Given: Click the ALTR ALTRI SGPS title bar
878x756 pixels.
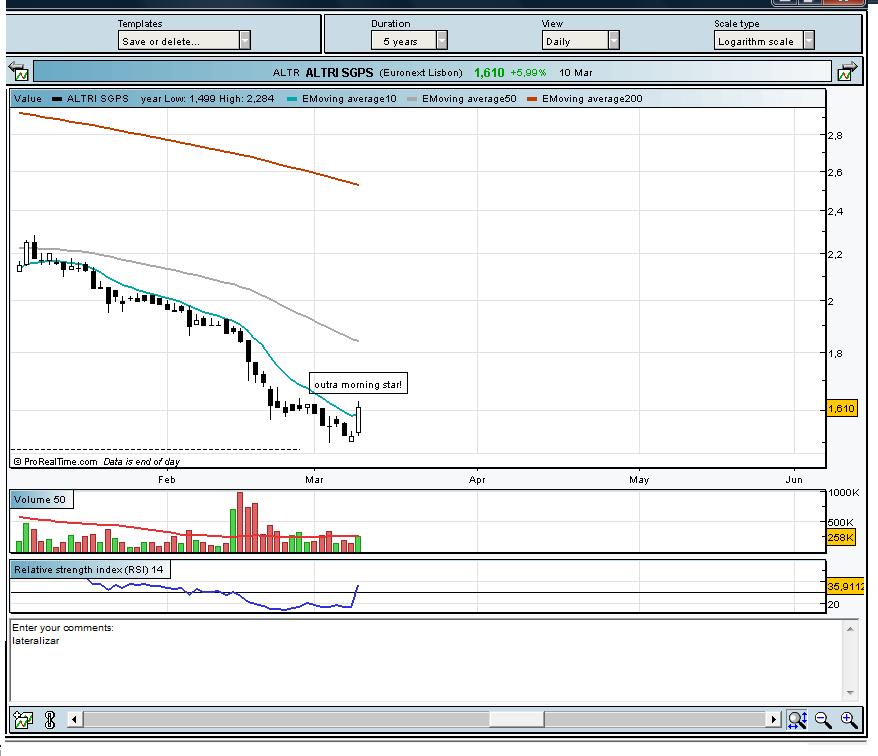Looking at the screenshot, I should [x=432, y=72].
